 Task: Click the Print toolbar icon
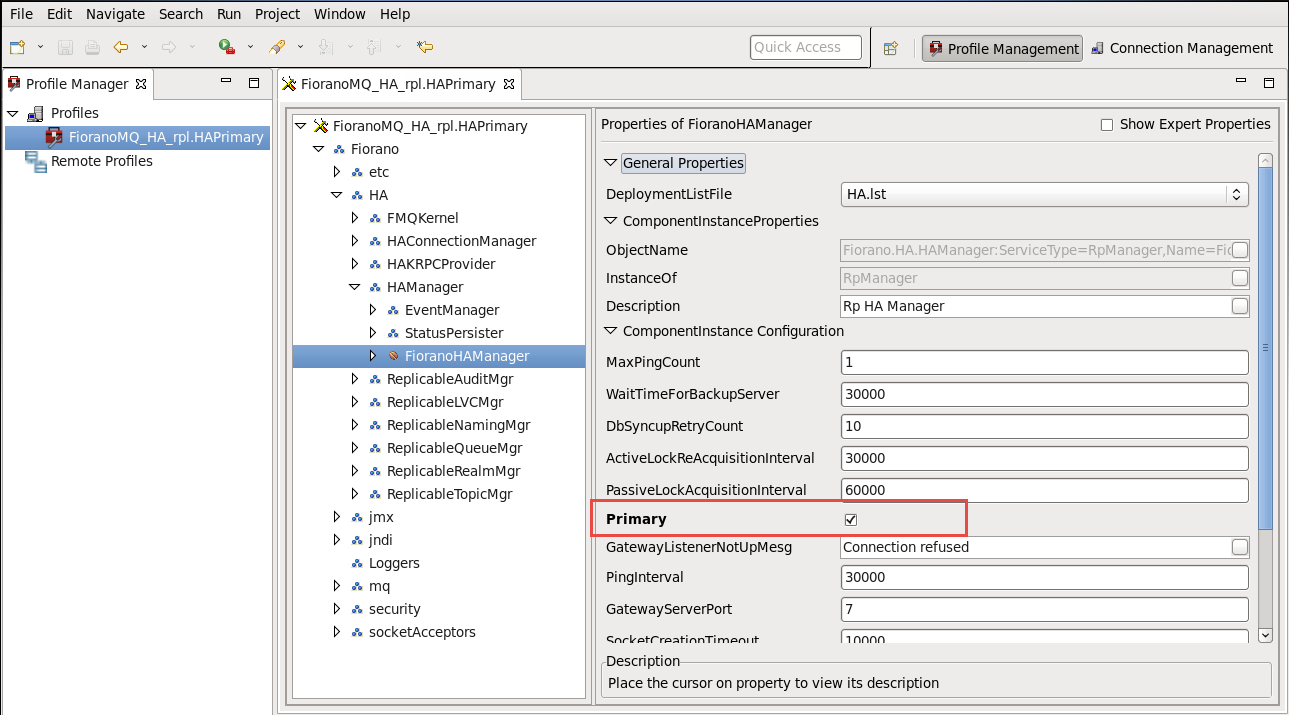click(x=92, y=47)
